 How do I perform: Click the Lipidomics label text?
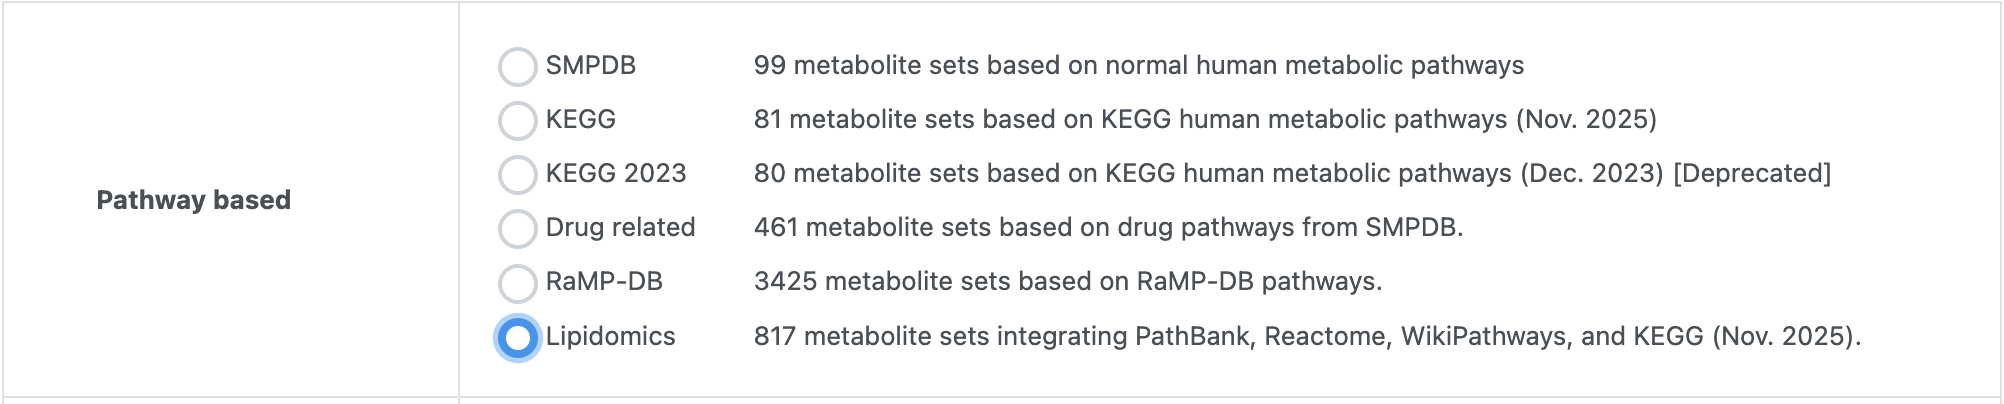(610, 337)
